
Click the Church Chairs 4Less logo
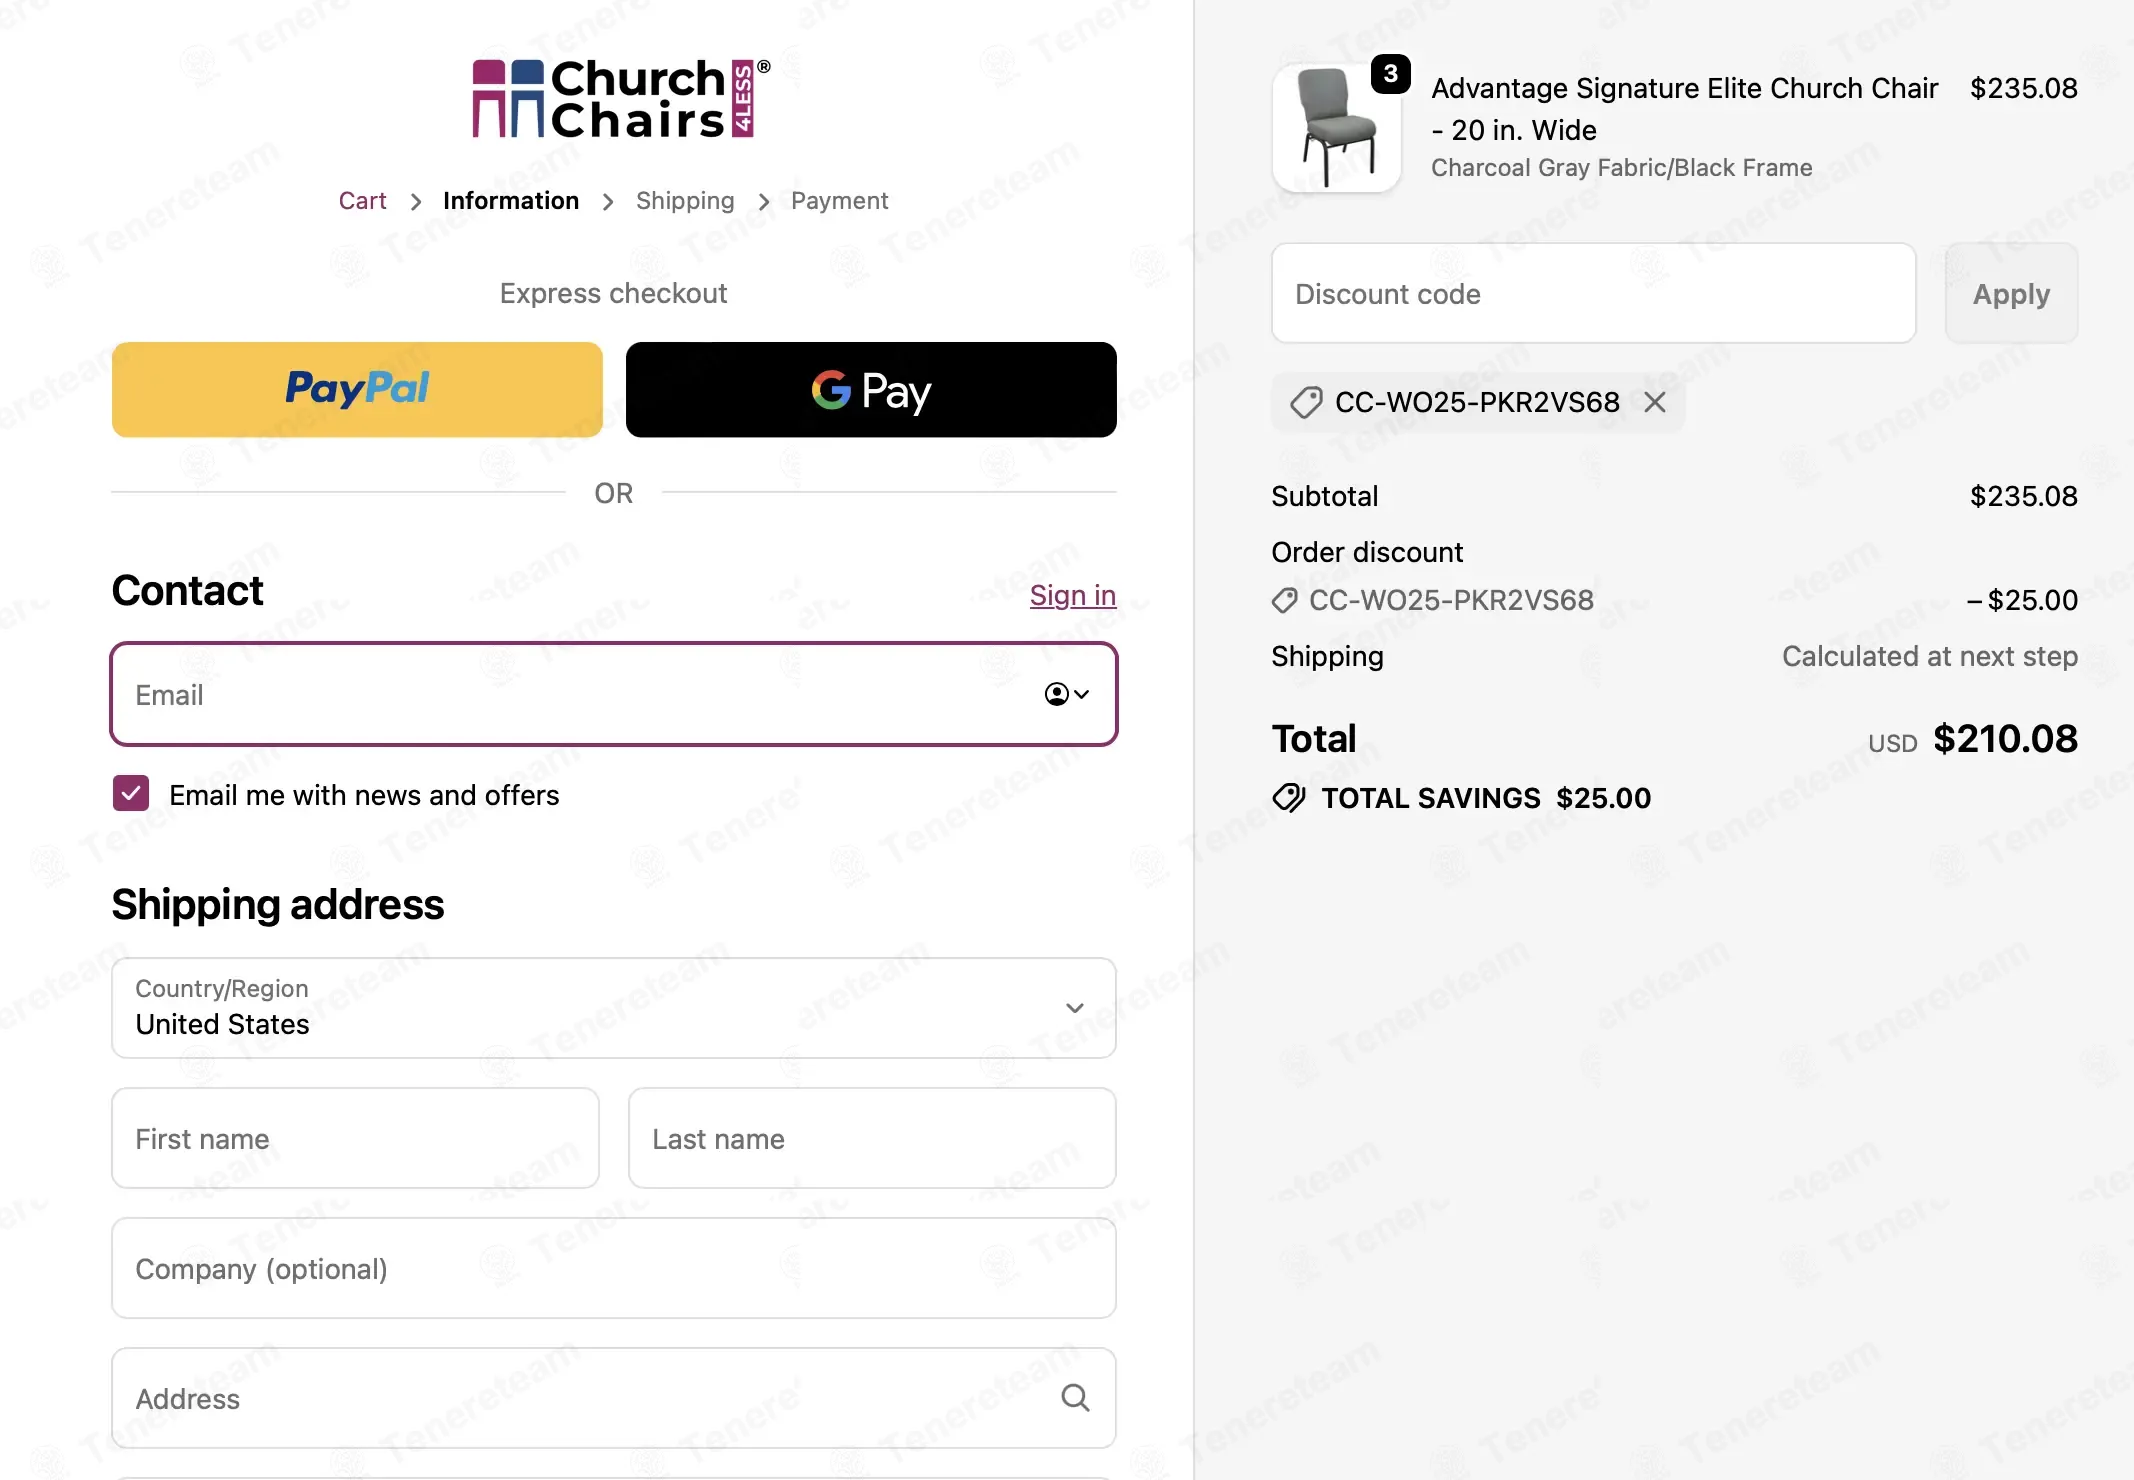[613, 99]
